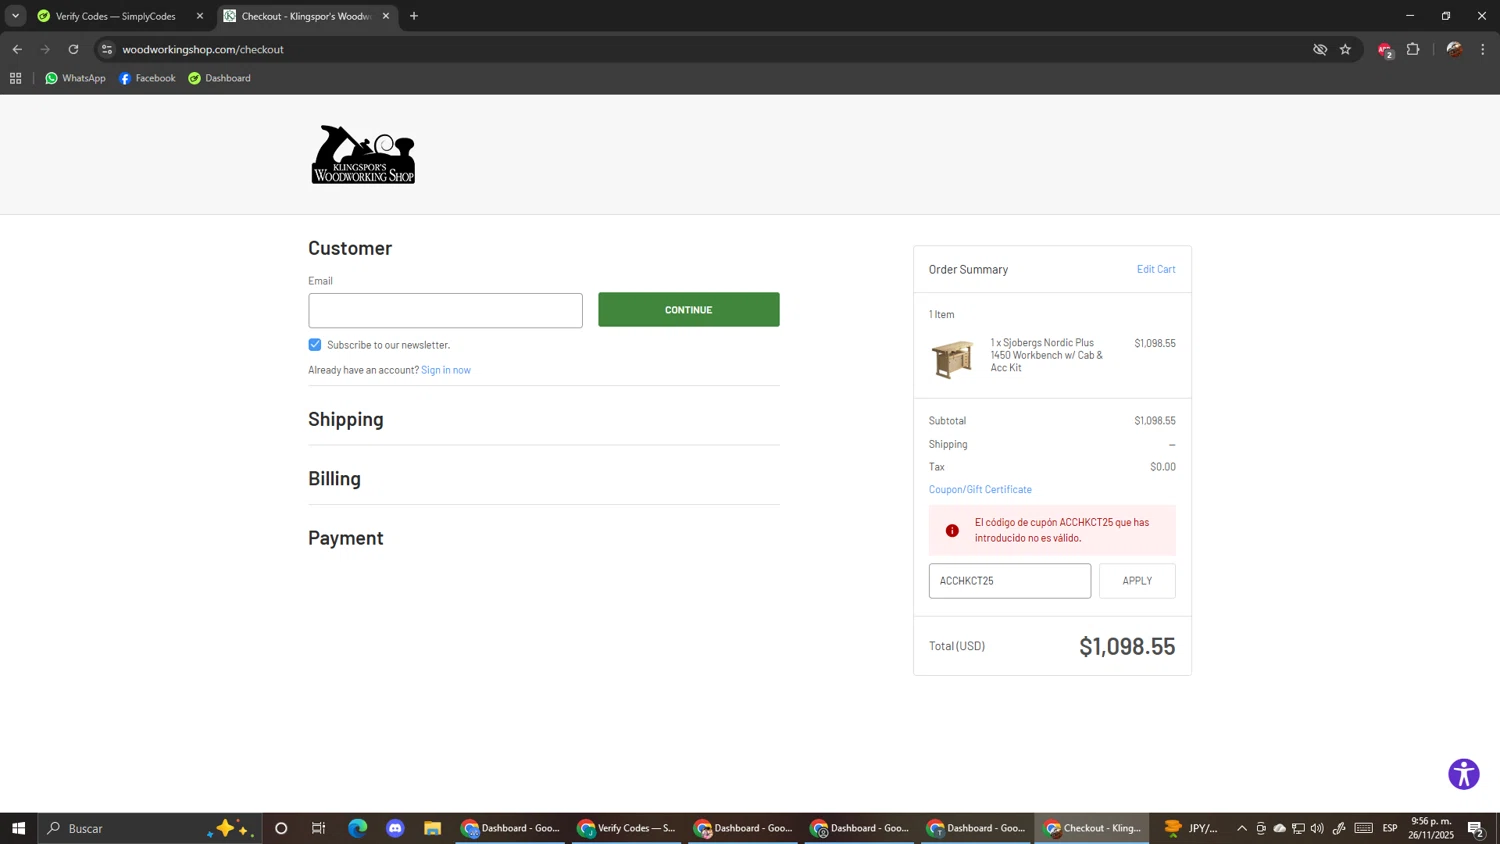This screenshot has height=844, width=1500.
Task: Click the Edit Cart link
Action: pyautogui.click(x=1156, y=269)
